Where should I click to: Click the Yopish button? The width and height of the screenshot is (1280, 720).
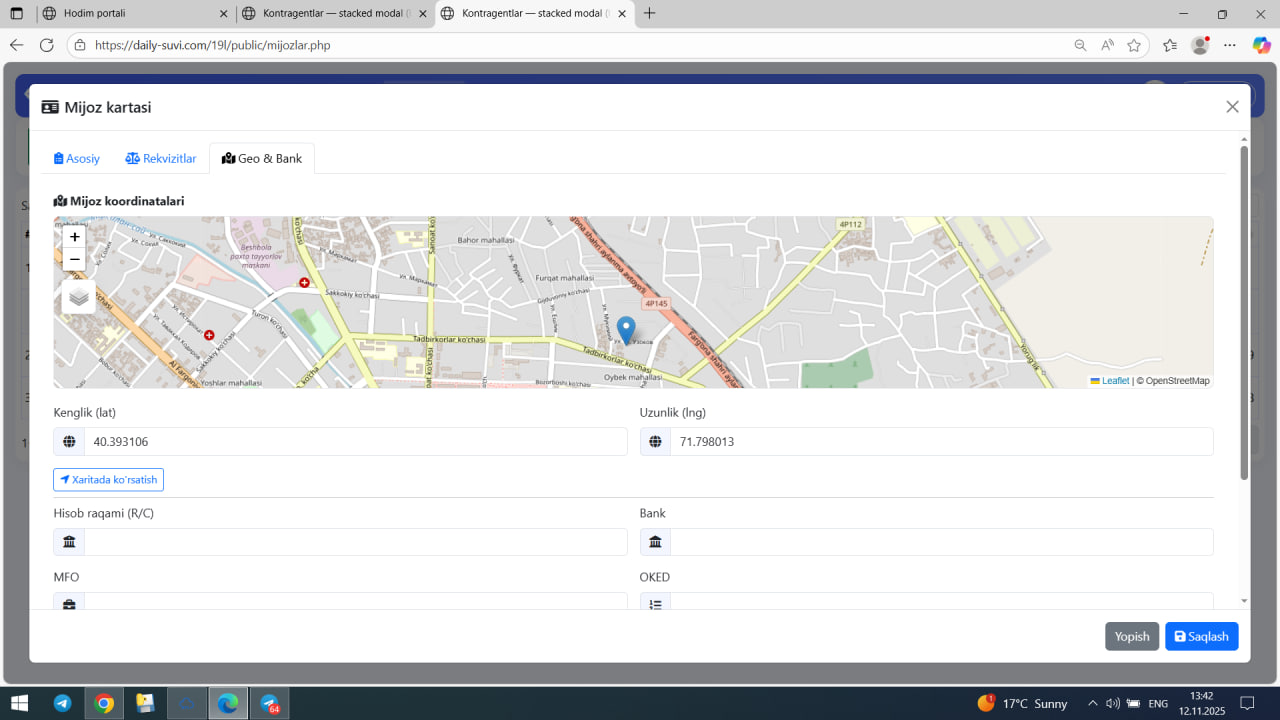pos(1131,636)
